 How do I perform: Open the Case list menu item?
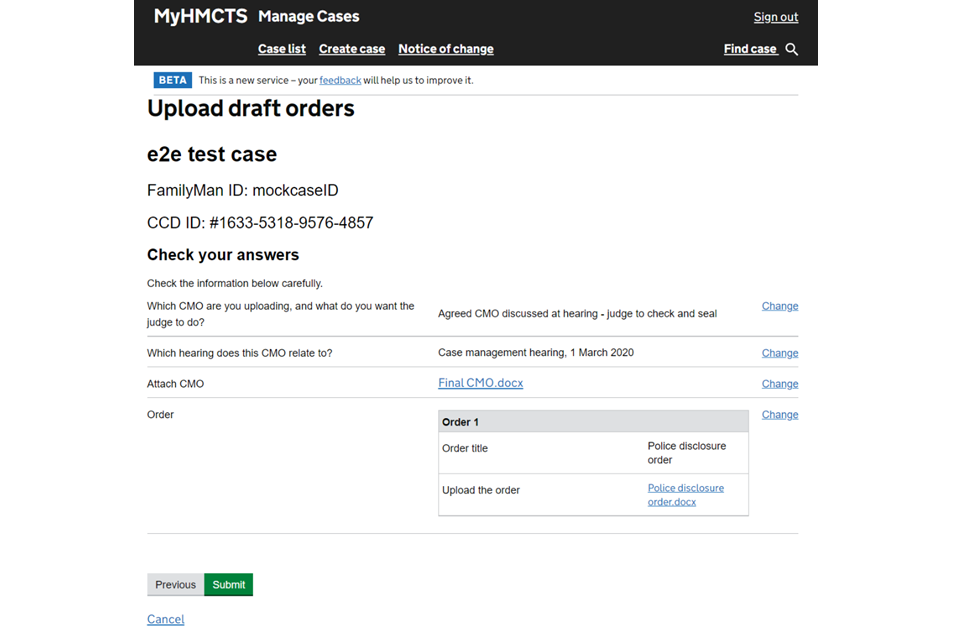[x=281, y=49]
